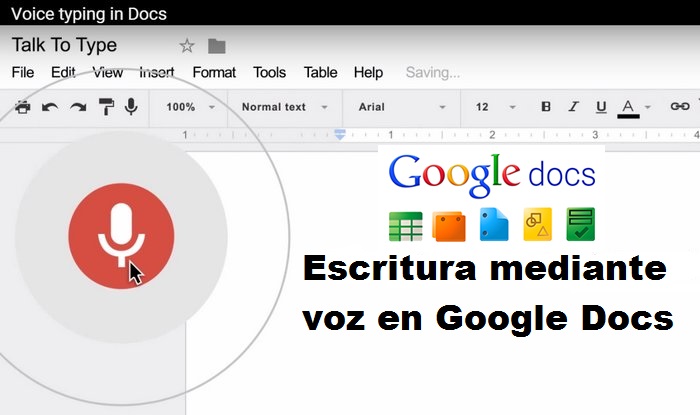Star the Talk To Type document

[187, 46]
